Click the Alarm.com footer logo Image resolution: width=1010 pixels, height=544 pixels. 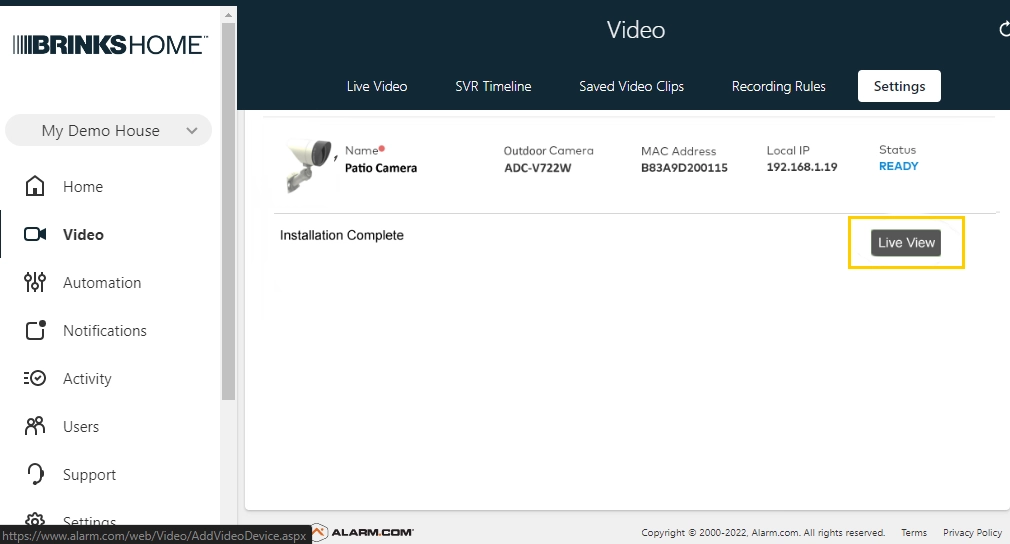click(363, 532)
